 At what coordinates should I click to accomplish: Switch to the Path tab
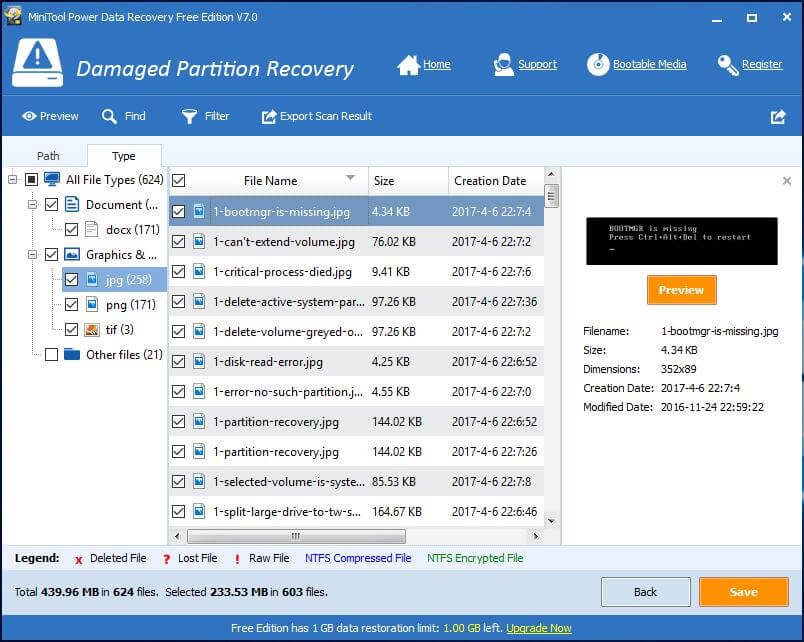(48, 156)
